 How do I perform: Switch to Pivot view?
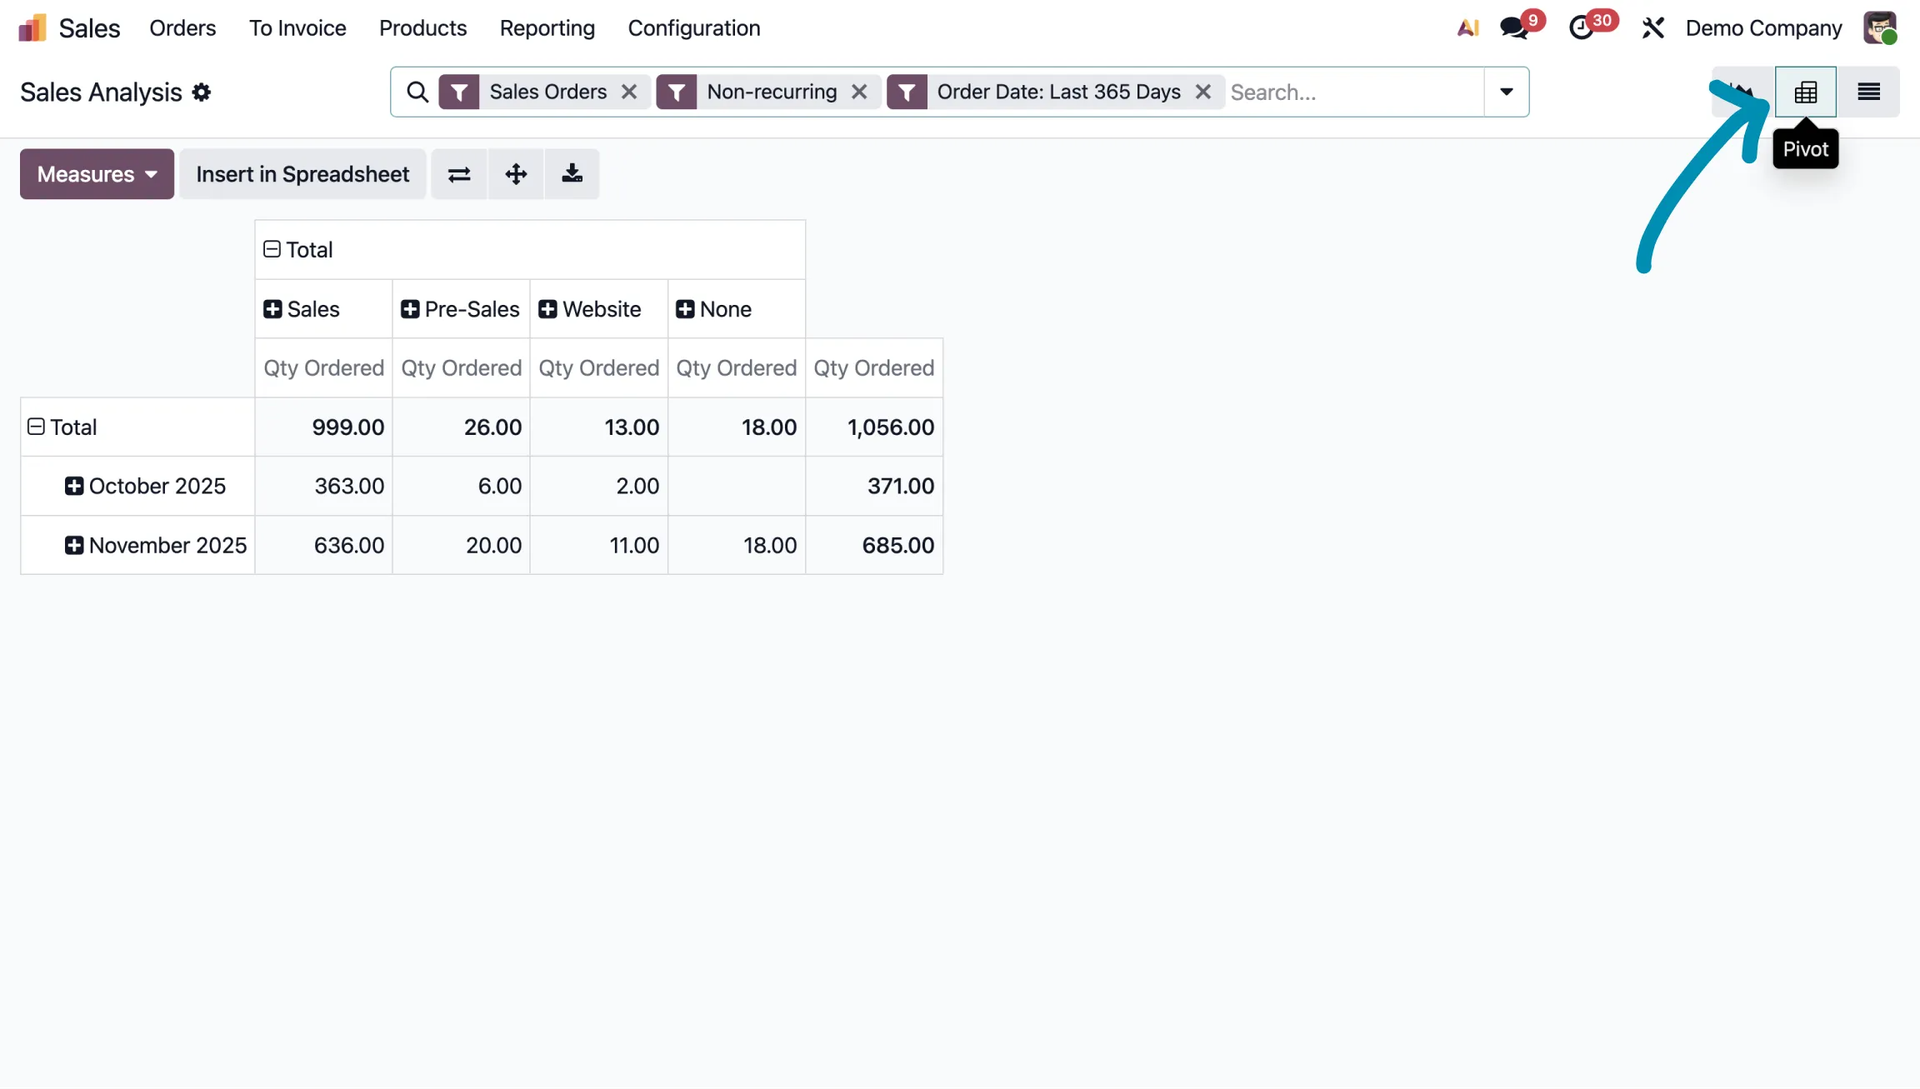pyautogui.click(x=1805, y=92)
